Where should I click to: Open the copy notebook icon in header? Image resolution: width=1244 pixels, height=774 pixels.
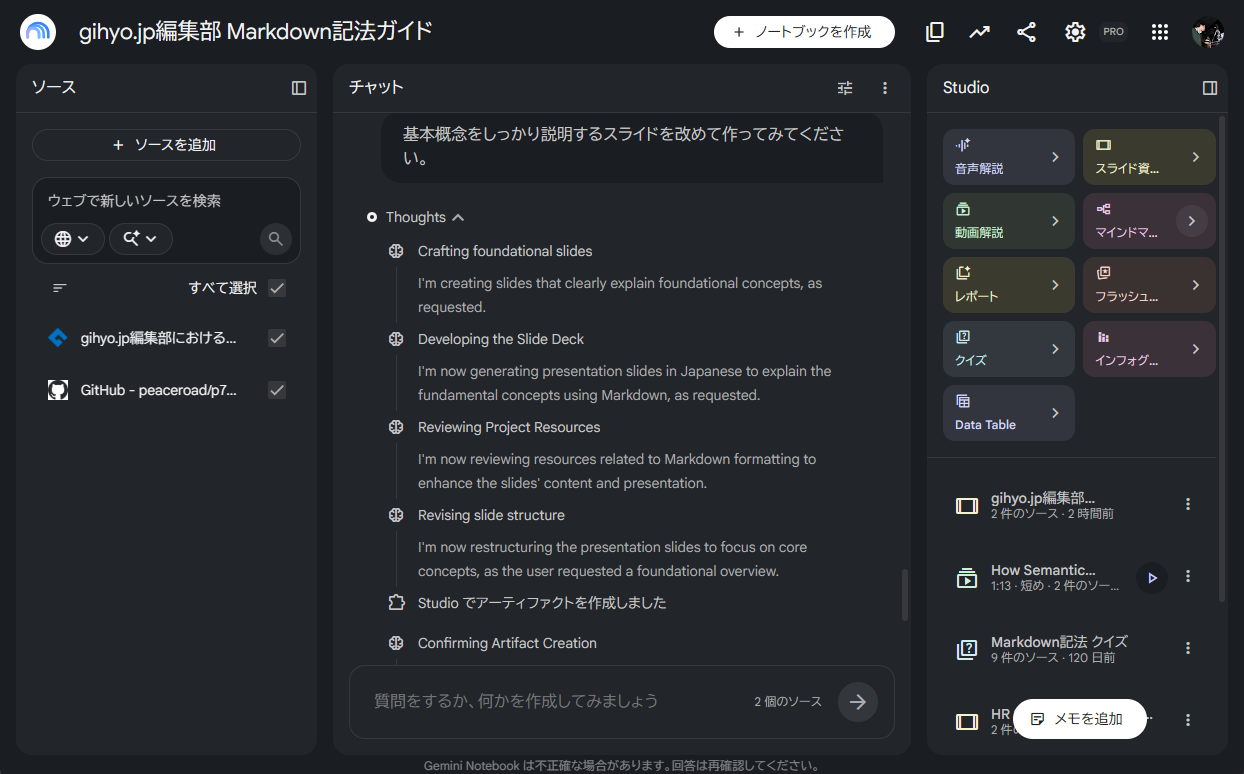935,32
